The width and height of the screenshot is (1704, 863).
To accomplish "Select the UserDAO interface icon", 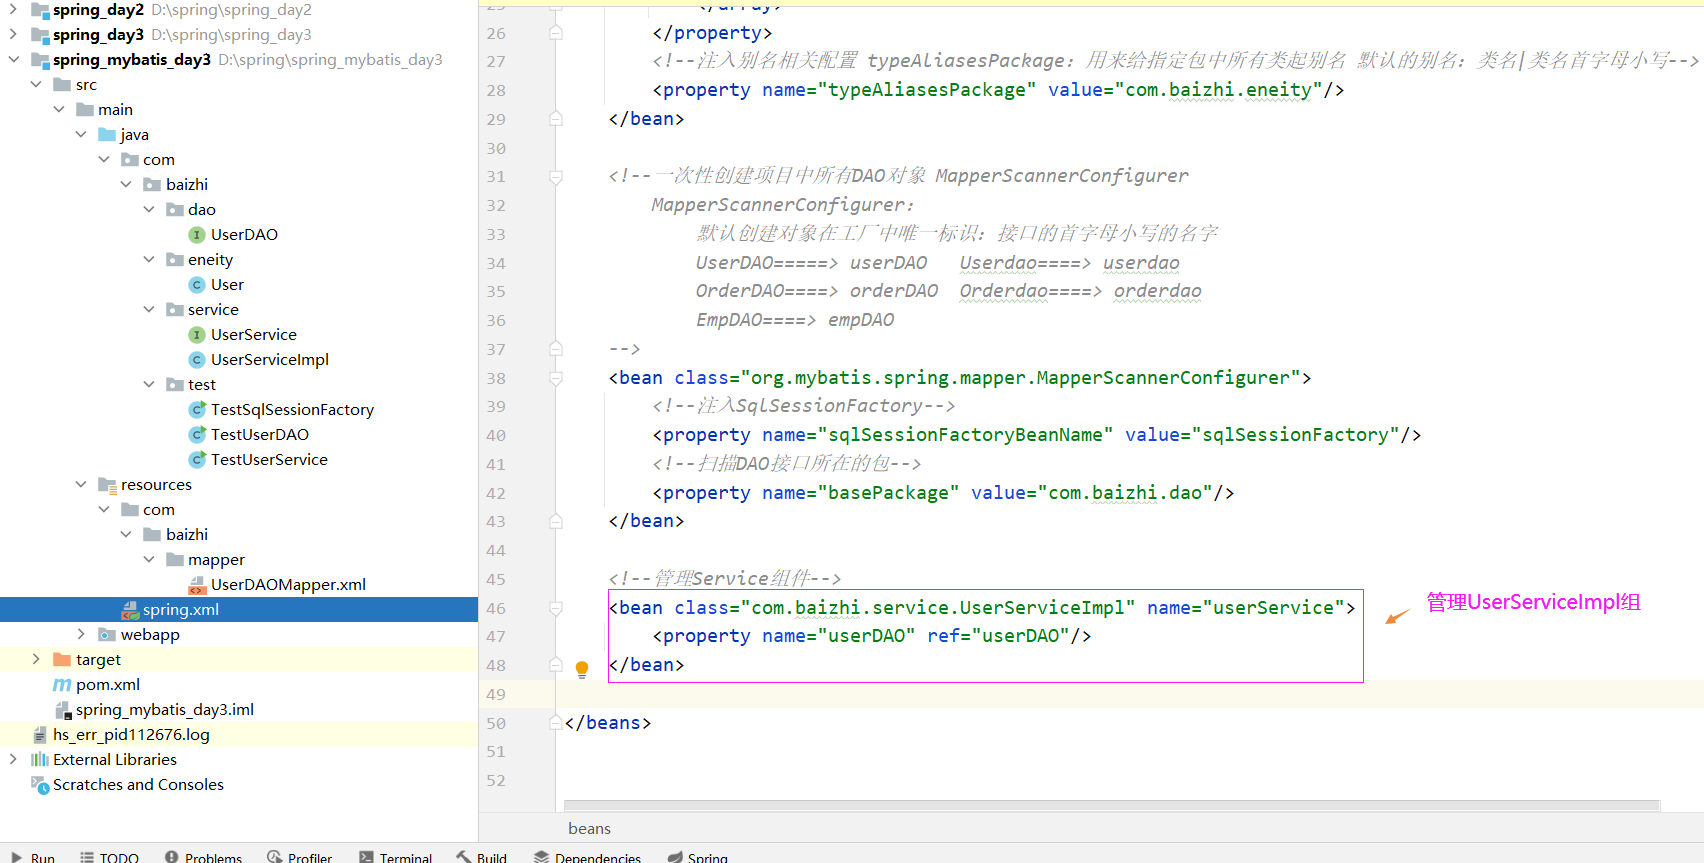I will (197, 235).
